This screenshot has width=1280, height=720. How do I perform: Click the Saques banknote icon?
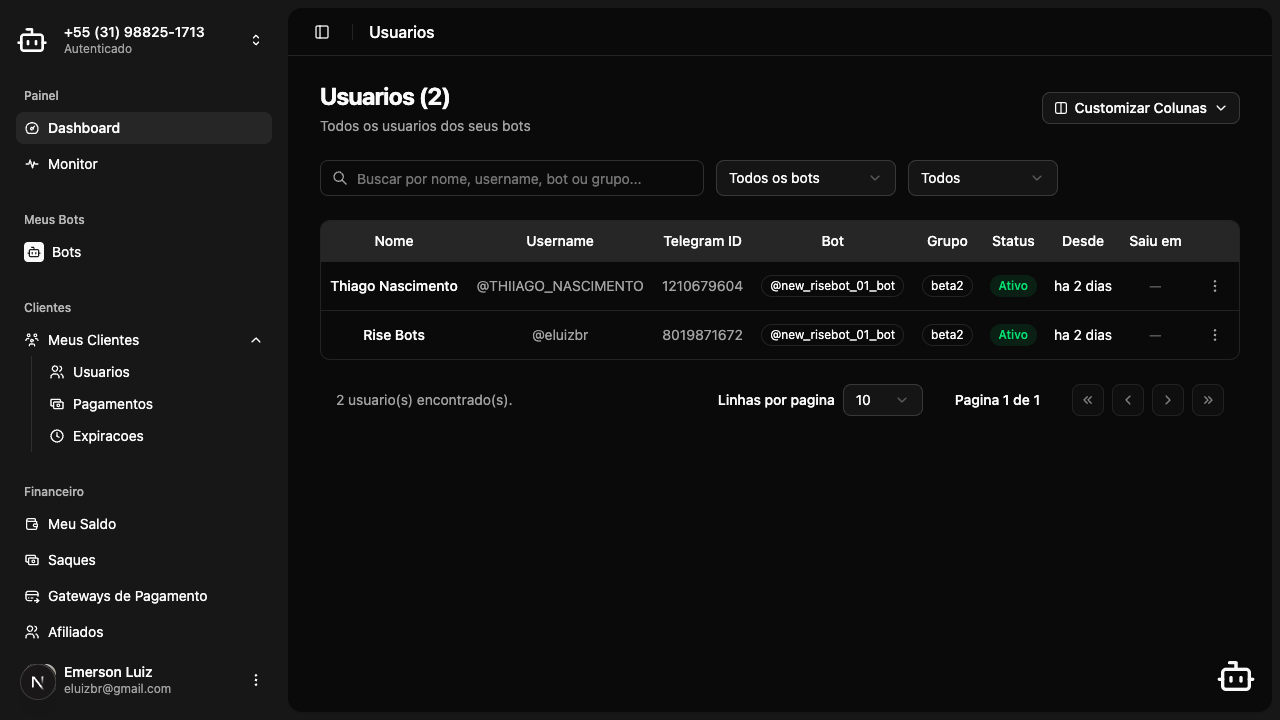pyautogui.click(x=32, y=560)
